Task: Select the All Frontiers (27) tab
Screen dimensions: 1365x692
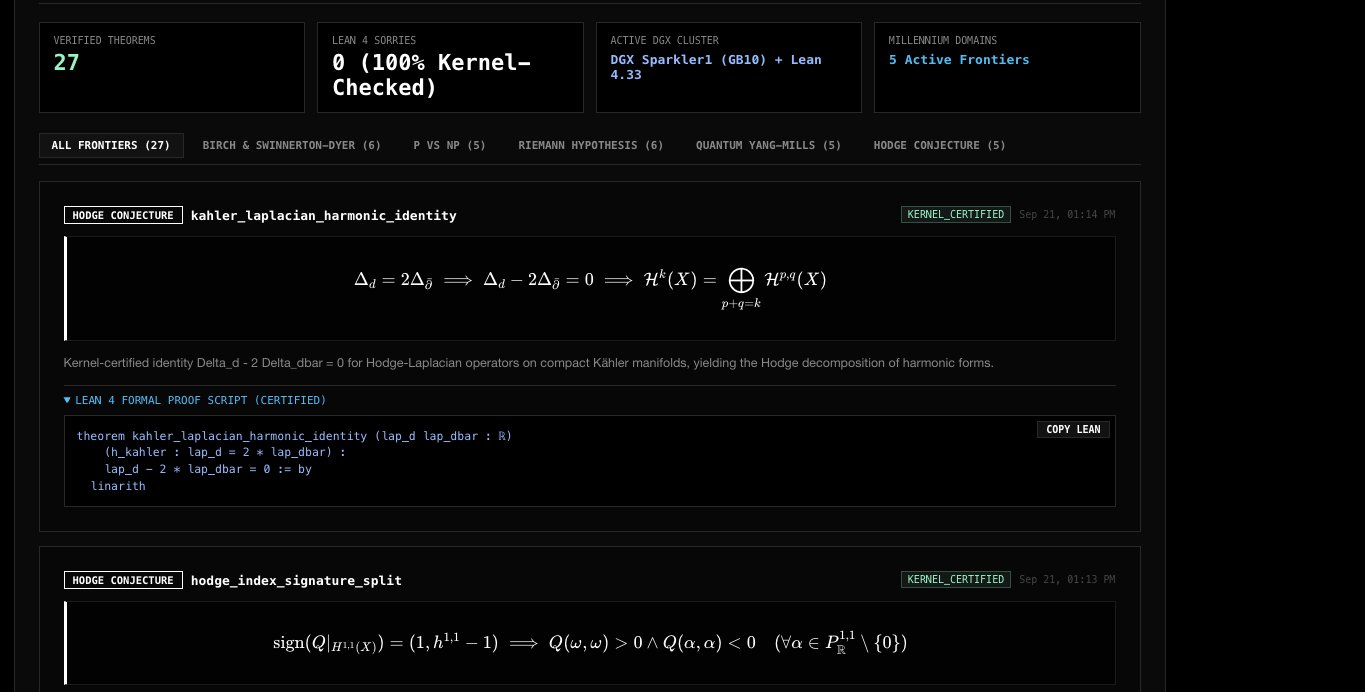Action: [x=111, y=145]
